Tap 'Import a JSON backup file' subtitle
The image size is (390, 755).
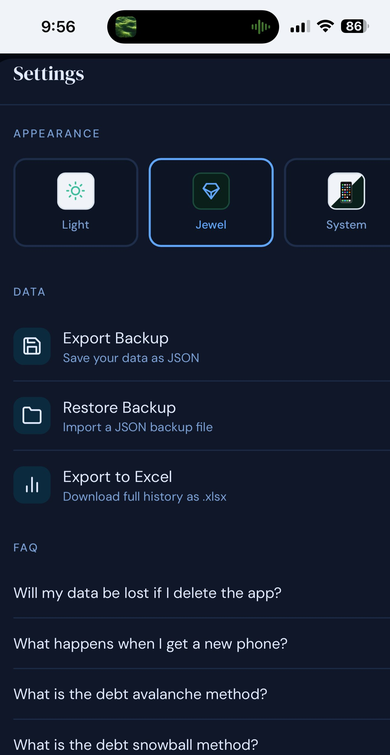pos(138,427)
